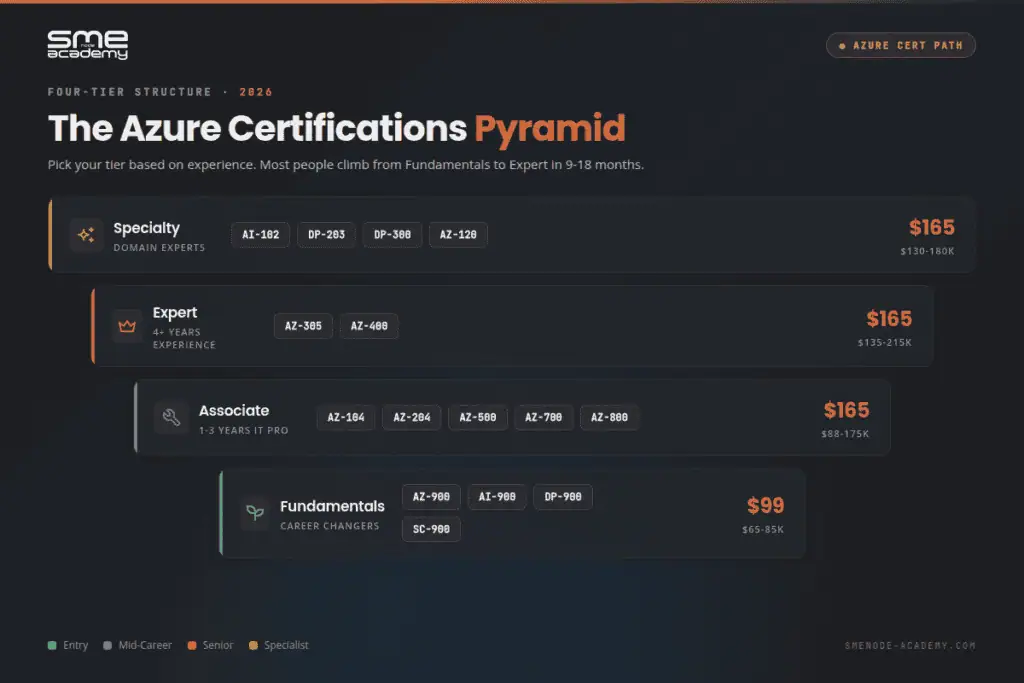Click the Four-Tier Structure 2026 label
Viewport: 1024px width, 683px height.
pos(160,92)
